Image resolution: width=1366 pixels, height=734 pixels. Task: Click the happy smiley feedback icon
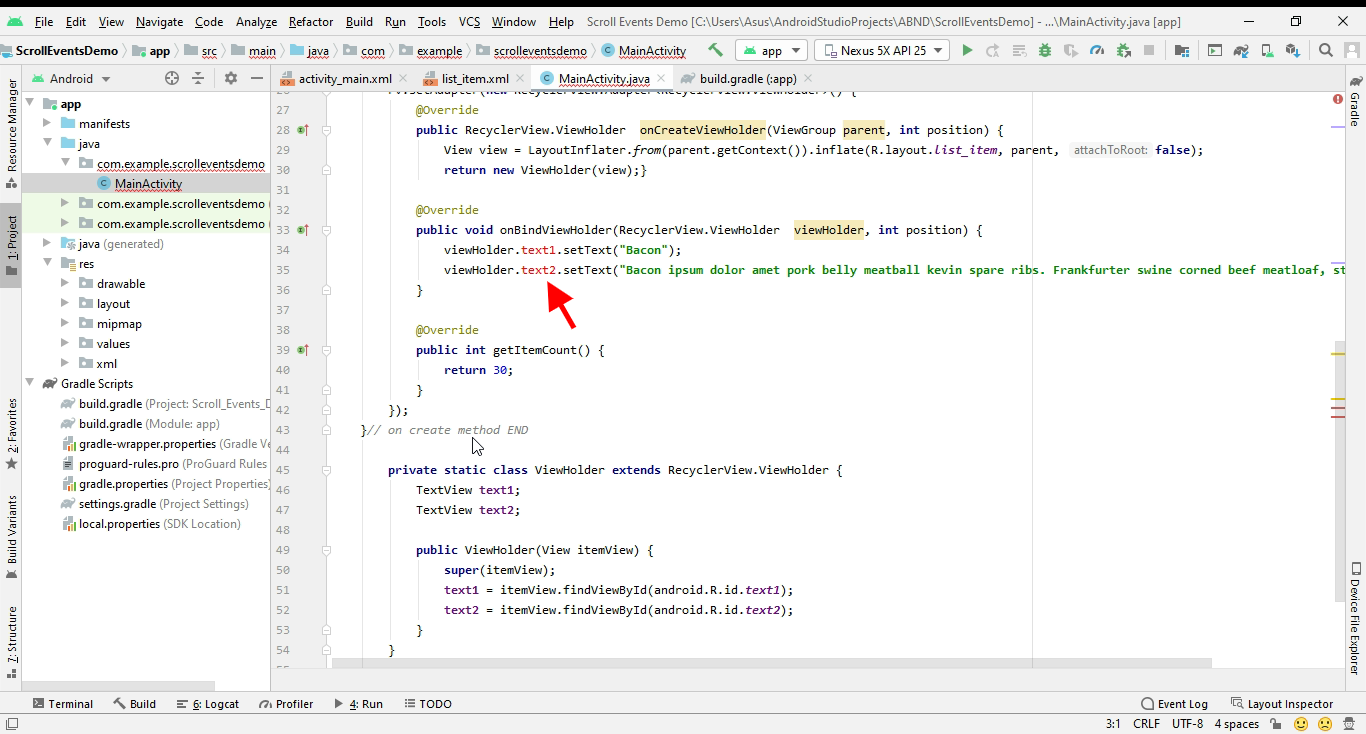pyautogui.click(x=1301, y=723)
